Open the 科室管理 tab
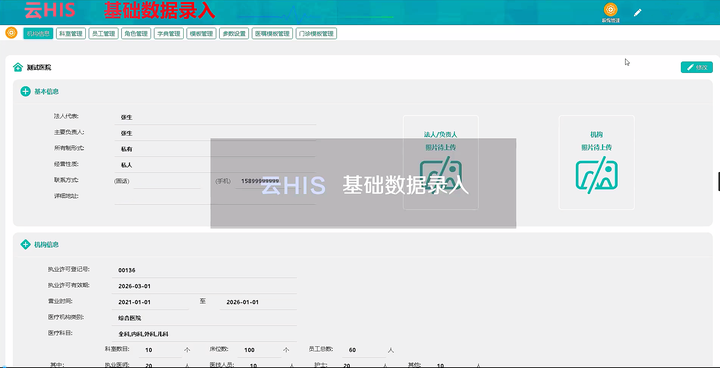Screen dimensions: 720x368 tap(71, 34)
